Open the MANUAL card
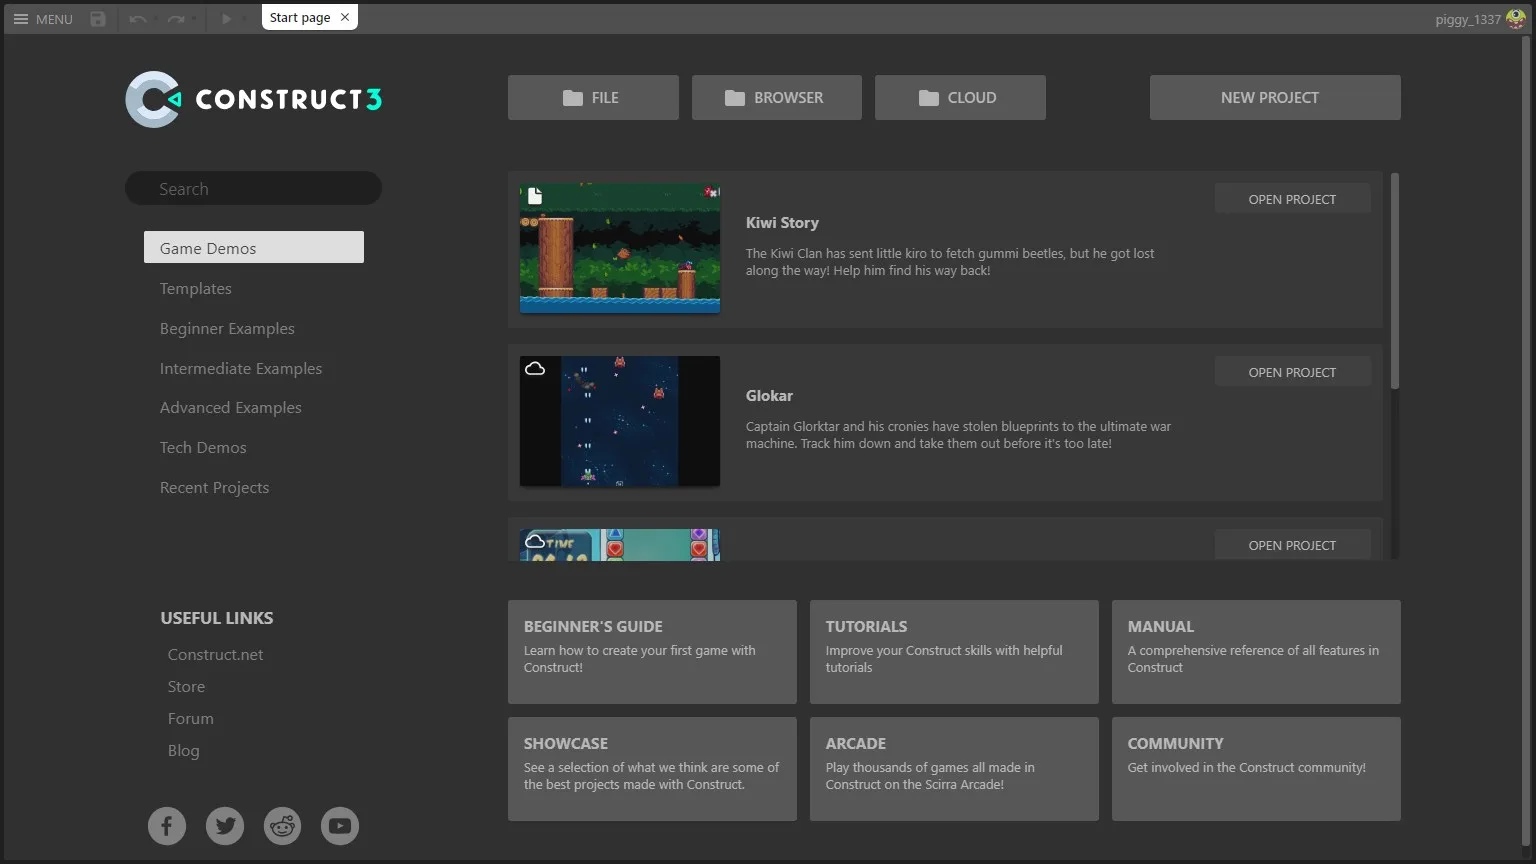The width and height of the screenshot is (1536, 864). pos(1256,652)
